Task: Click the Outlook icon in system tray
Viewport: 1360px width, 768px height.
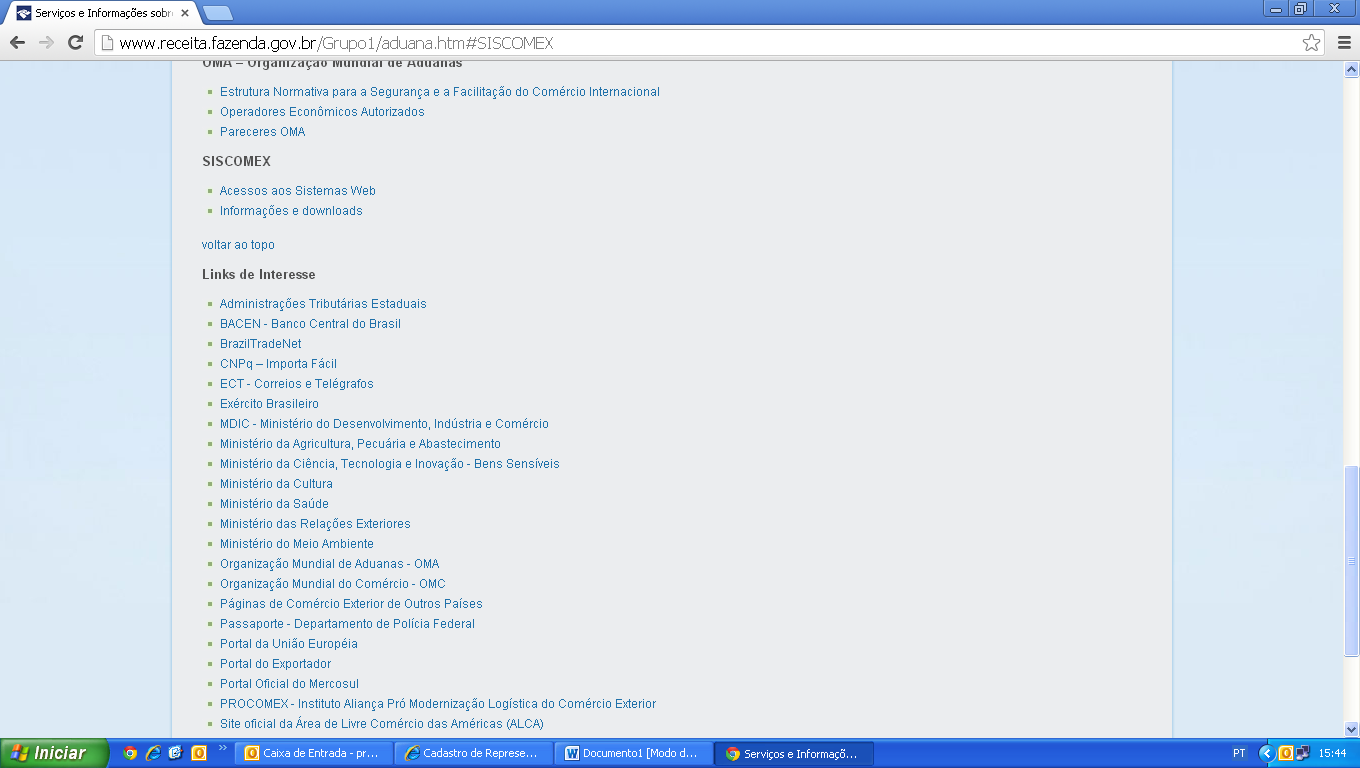Action: click(x=1286, y=753)
